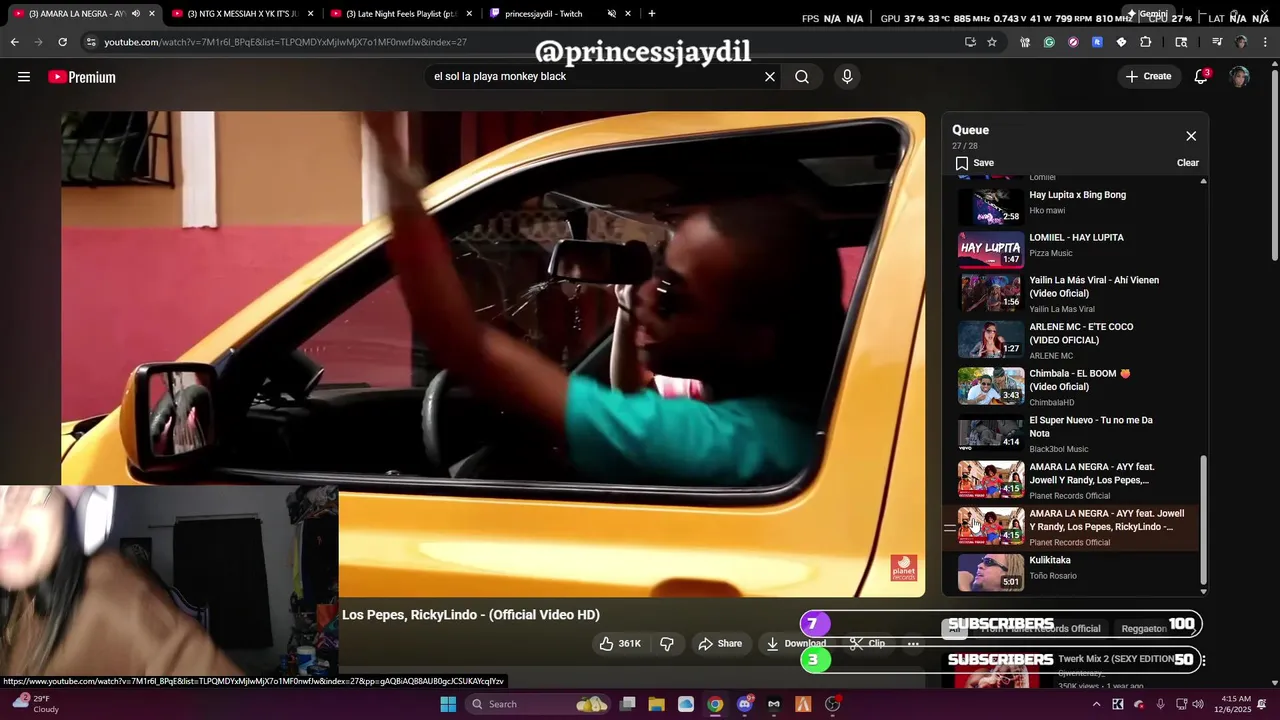
Task: Play Hay Lupita x Bing Bong
Action: click(x=1070, y=205)
